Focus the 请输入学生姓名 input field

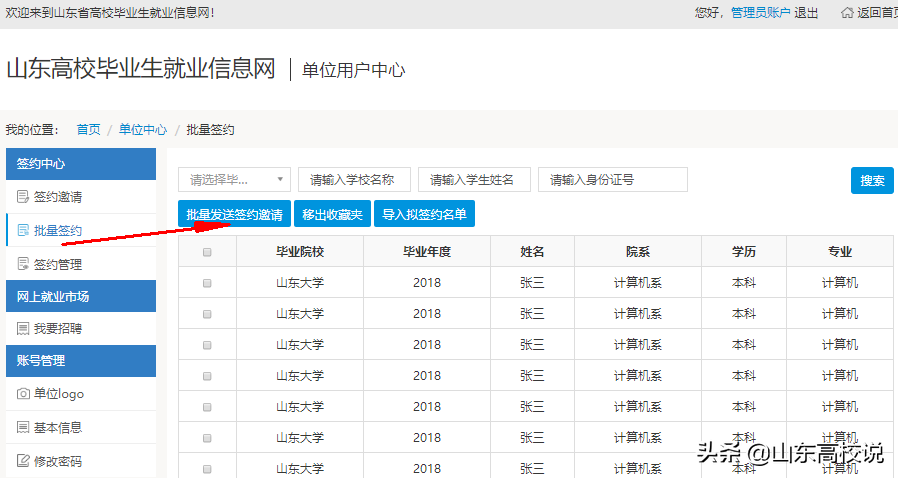474,180
